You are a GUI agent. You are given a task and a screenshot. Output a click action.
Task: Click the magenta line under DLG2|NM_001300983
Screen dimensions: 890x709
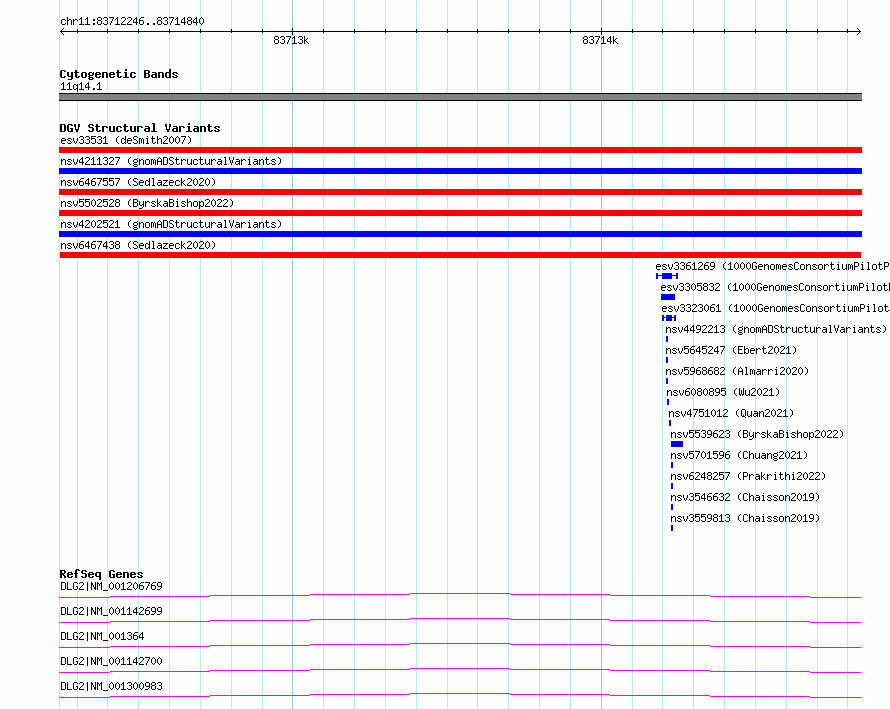tap(460, 695)
